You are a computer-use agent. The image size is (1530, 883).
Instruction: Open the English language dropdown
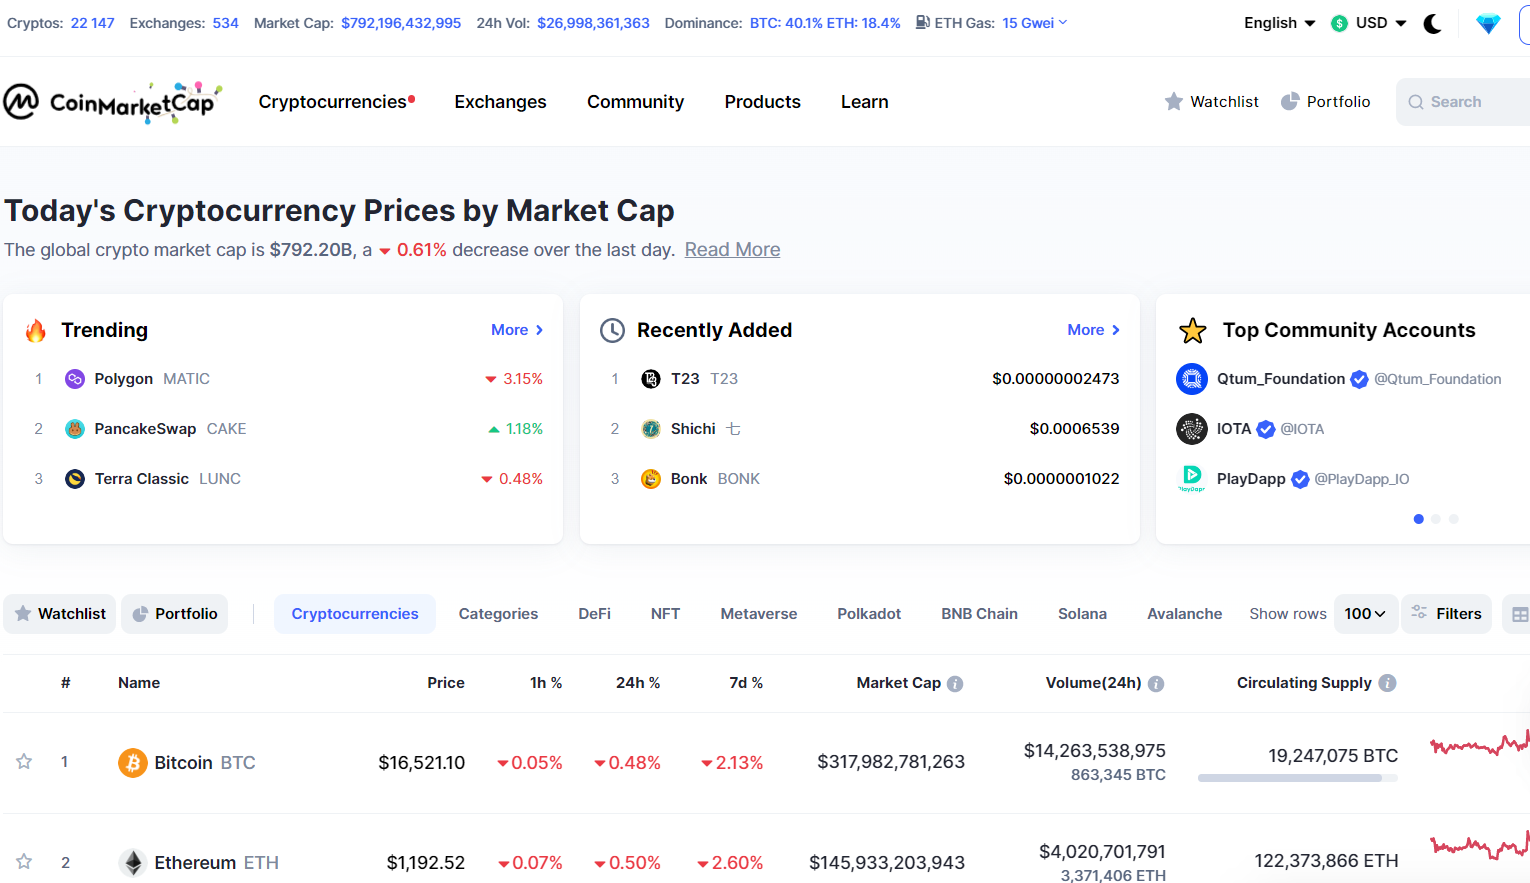(1279, 23)
